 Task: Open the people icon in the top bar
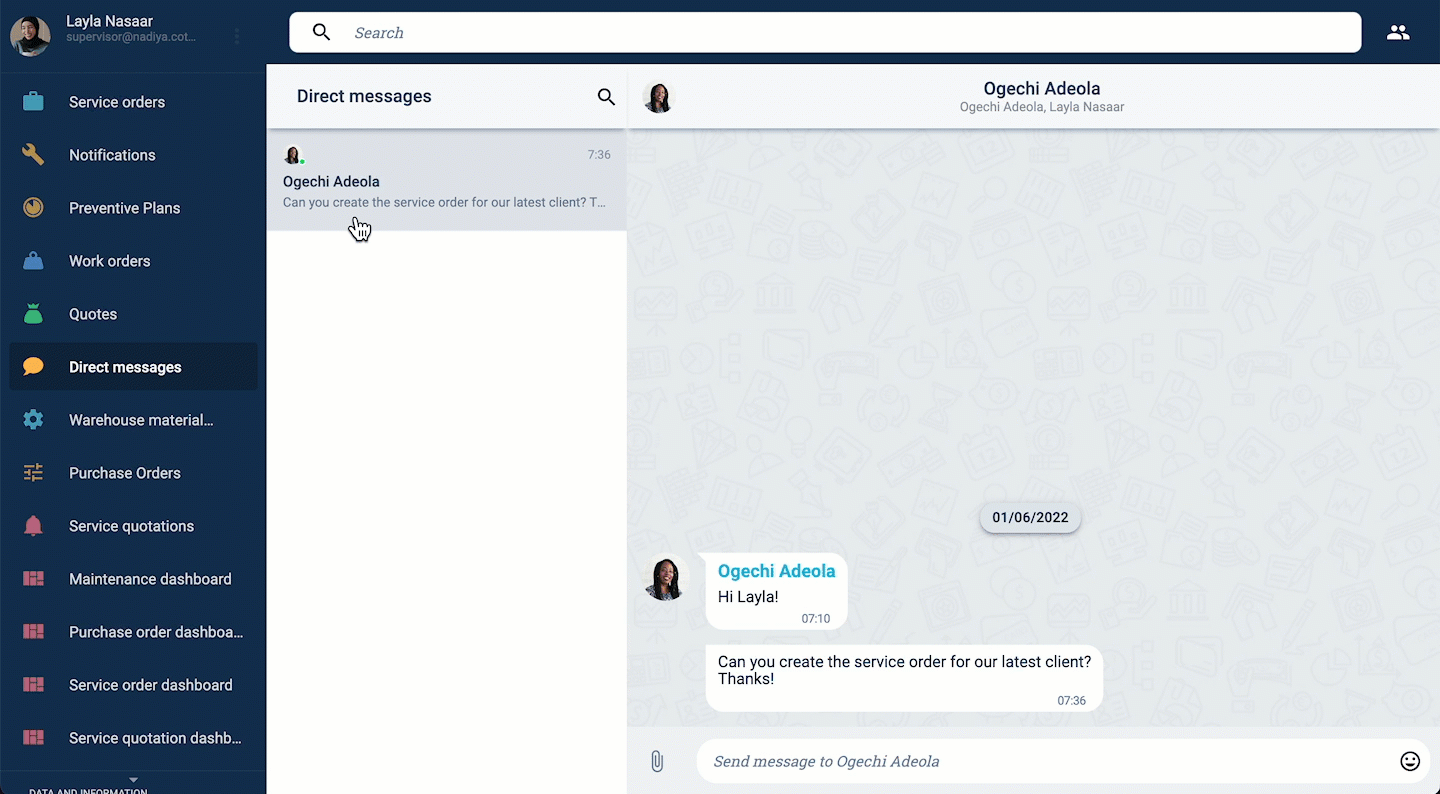tap(1398, 32)
